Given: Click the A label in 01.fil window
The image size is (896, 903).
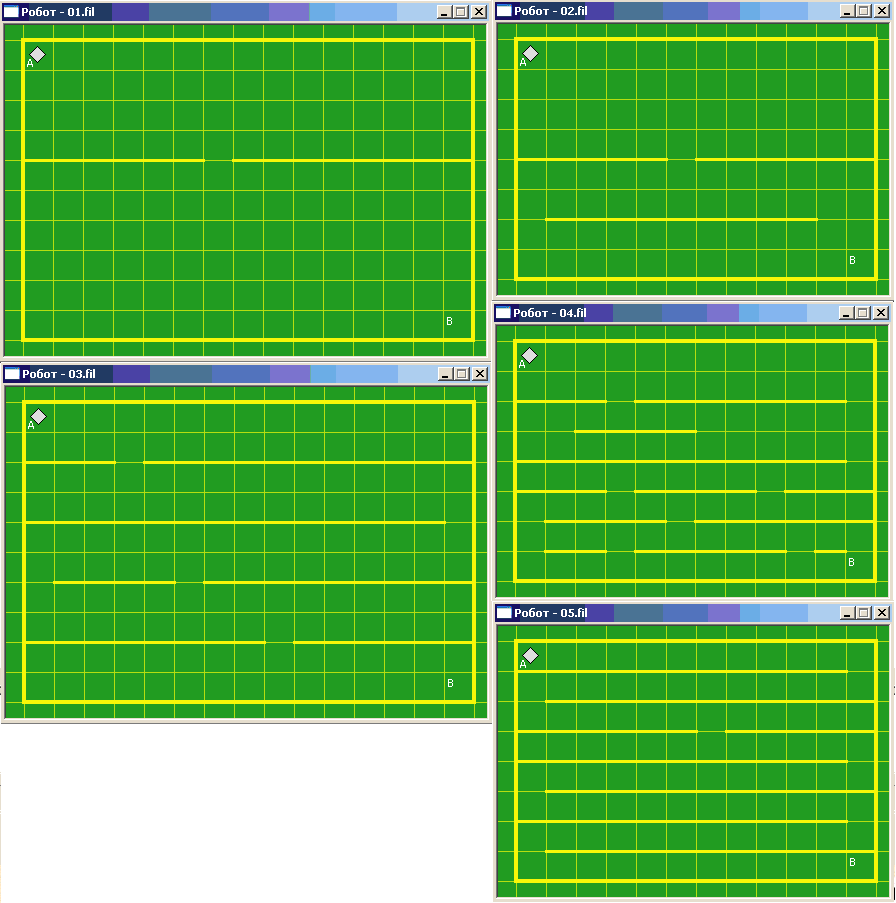Looking at the screenshot, I should (x=30, y=64).
